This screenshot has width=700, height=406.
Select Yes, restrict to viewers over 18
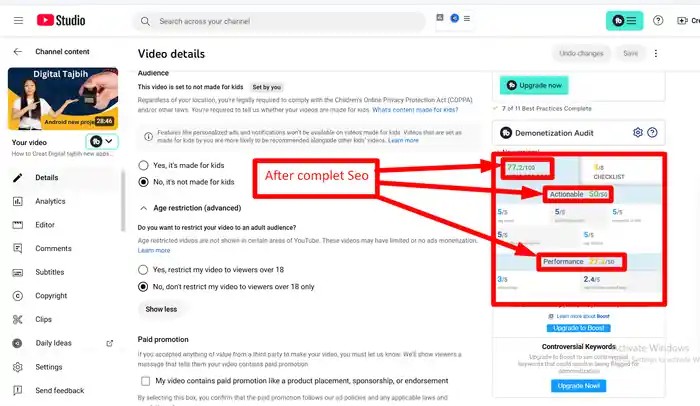[x=143, y=270]
